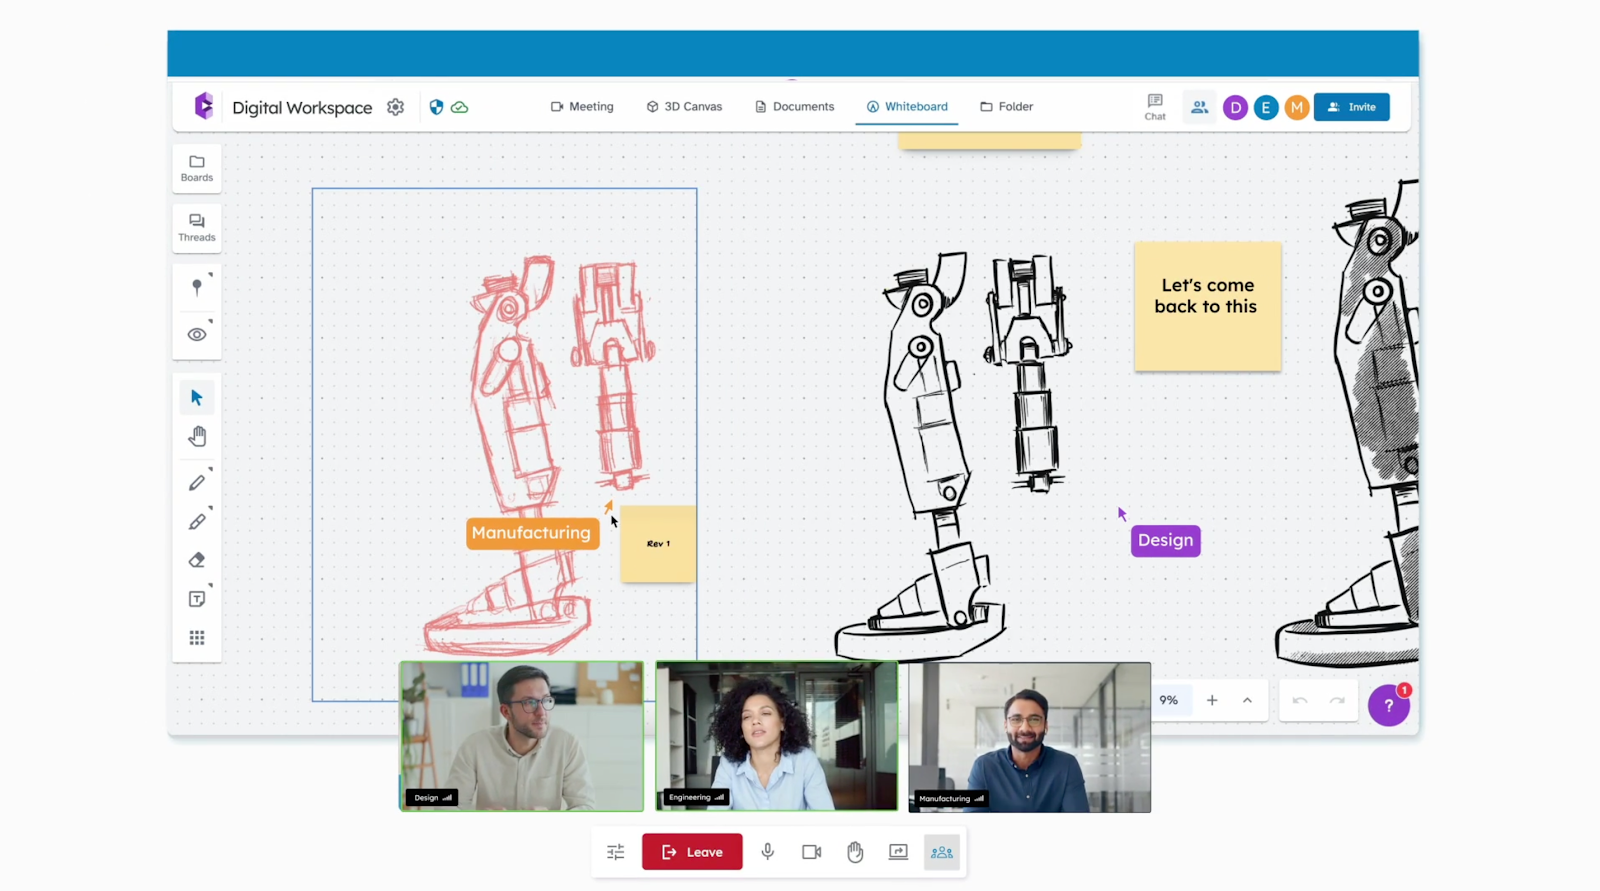1600x891 pixels.
Task: Switch to the Meeting tab
Action: point(582,106)
